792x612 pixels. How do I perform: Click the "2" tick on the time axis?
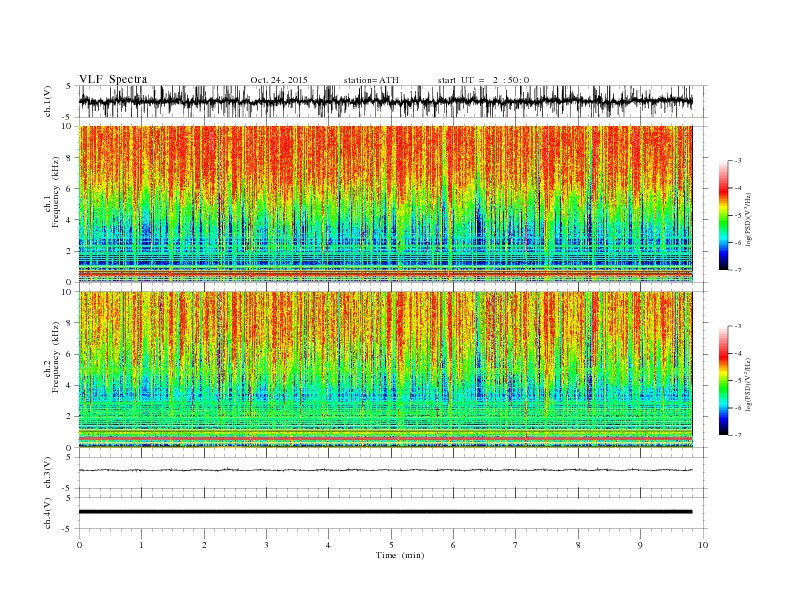[204, 545]
